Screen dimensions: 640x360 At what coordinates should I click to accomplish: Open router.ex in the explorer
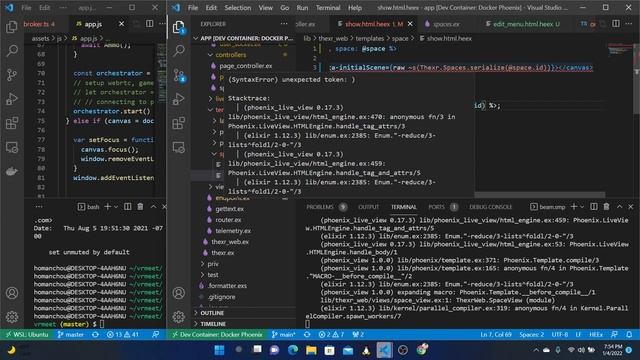228,220
